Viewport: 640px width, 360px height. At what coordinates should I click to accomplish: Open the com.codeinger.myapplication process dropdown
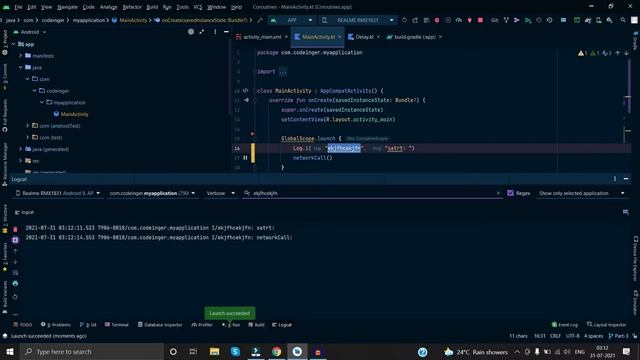click(x=152, y=193)
